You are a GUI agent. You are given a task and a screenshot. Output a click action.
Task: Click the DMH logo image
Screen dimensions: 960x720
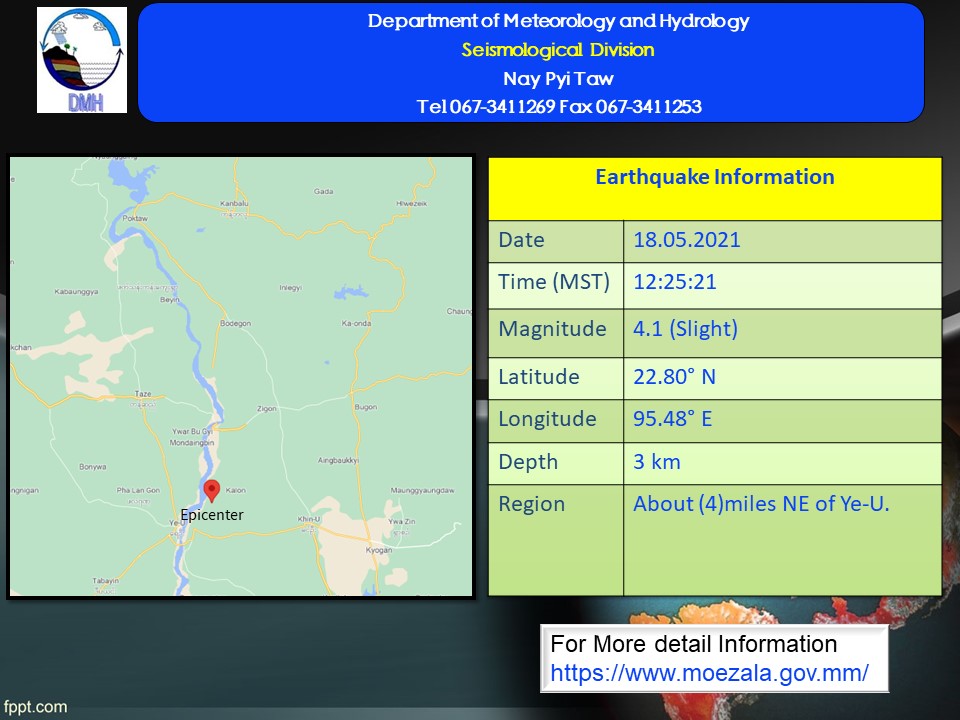82,60
